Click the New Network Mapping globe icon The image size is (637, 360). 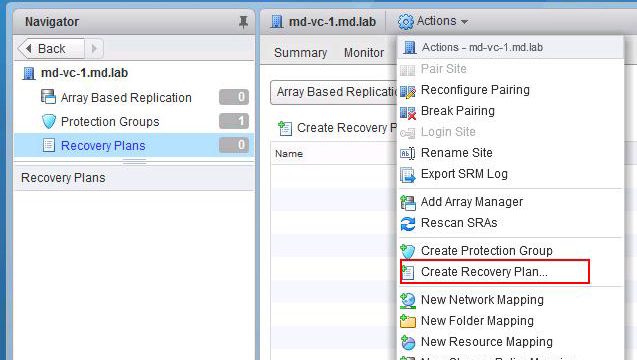[408, 301]
